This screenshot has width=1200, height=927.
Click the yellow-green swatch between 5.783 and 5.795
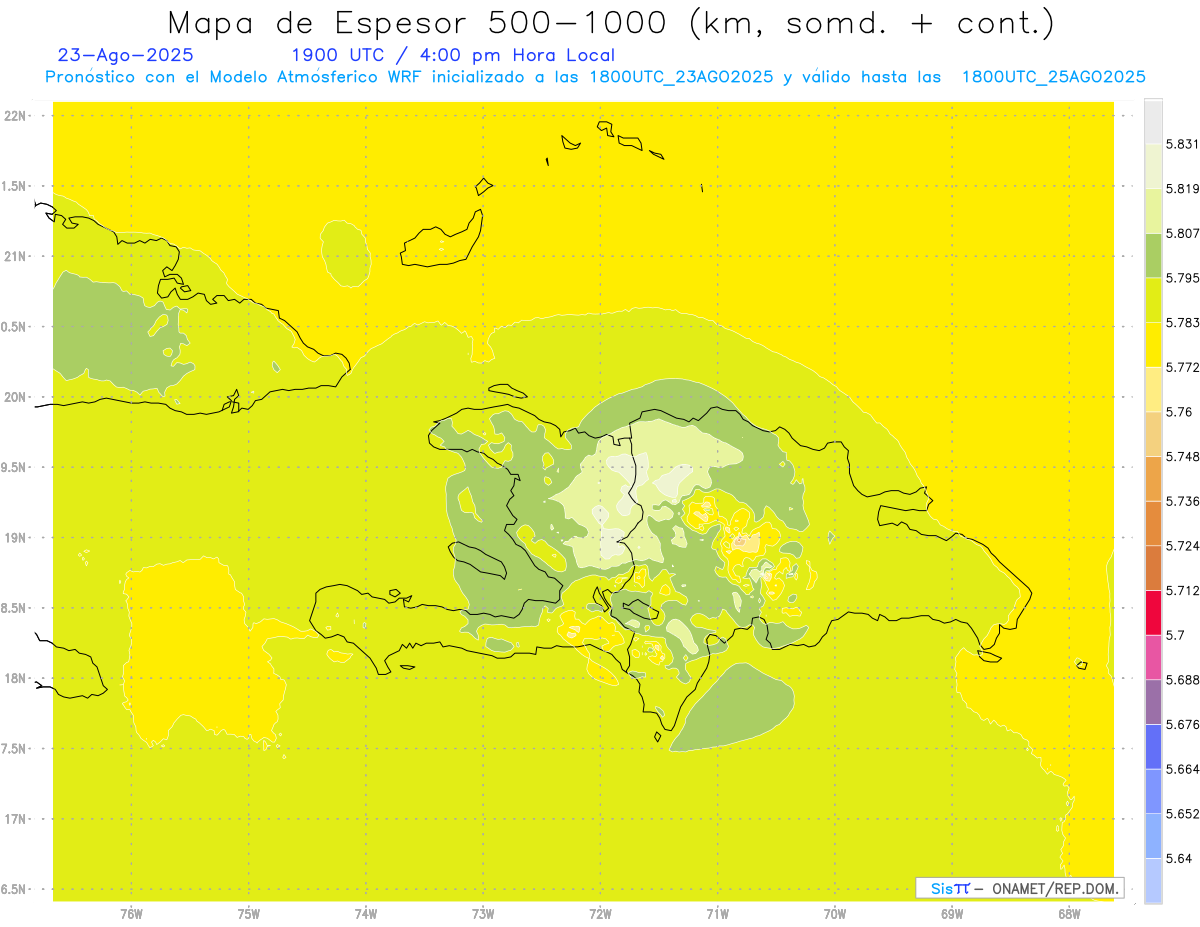point(1153,301)
